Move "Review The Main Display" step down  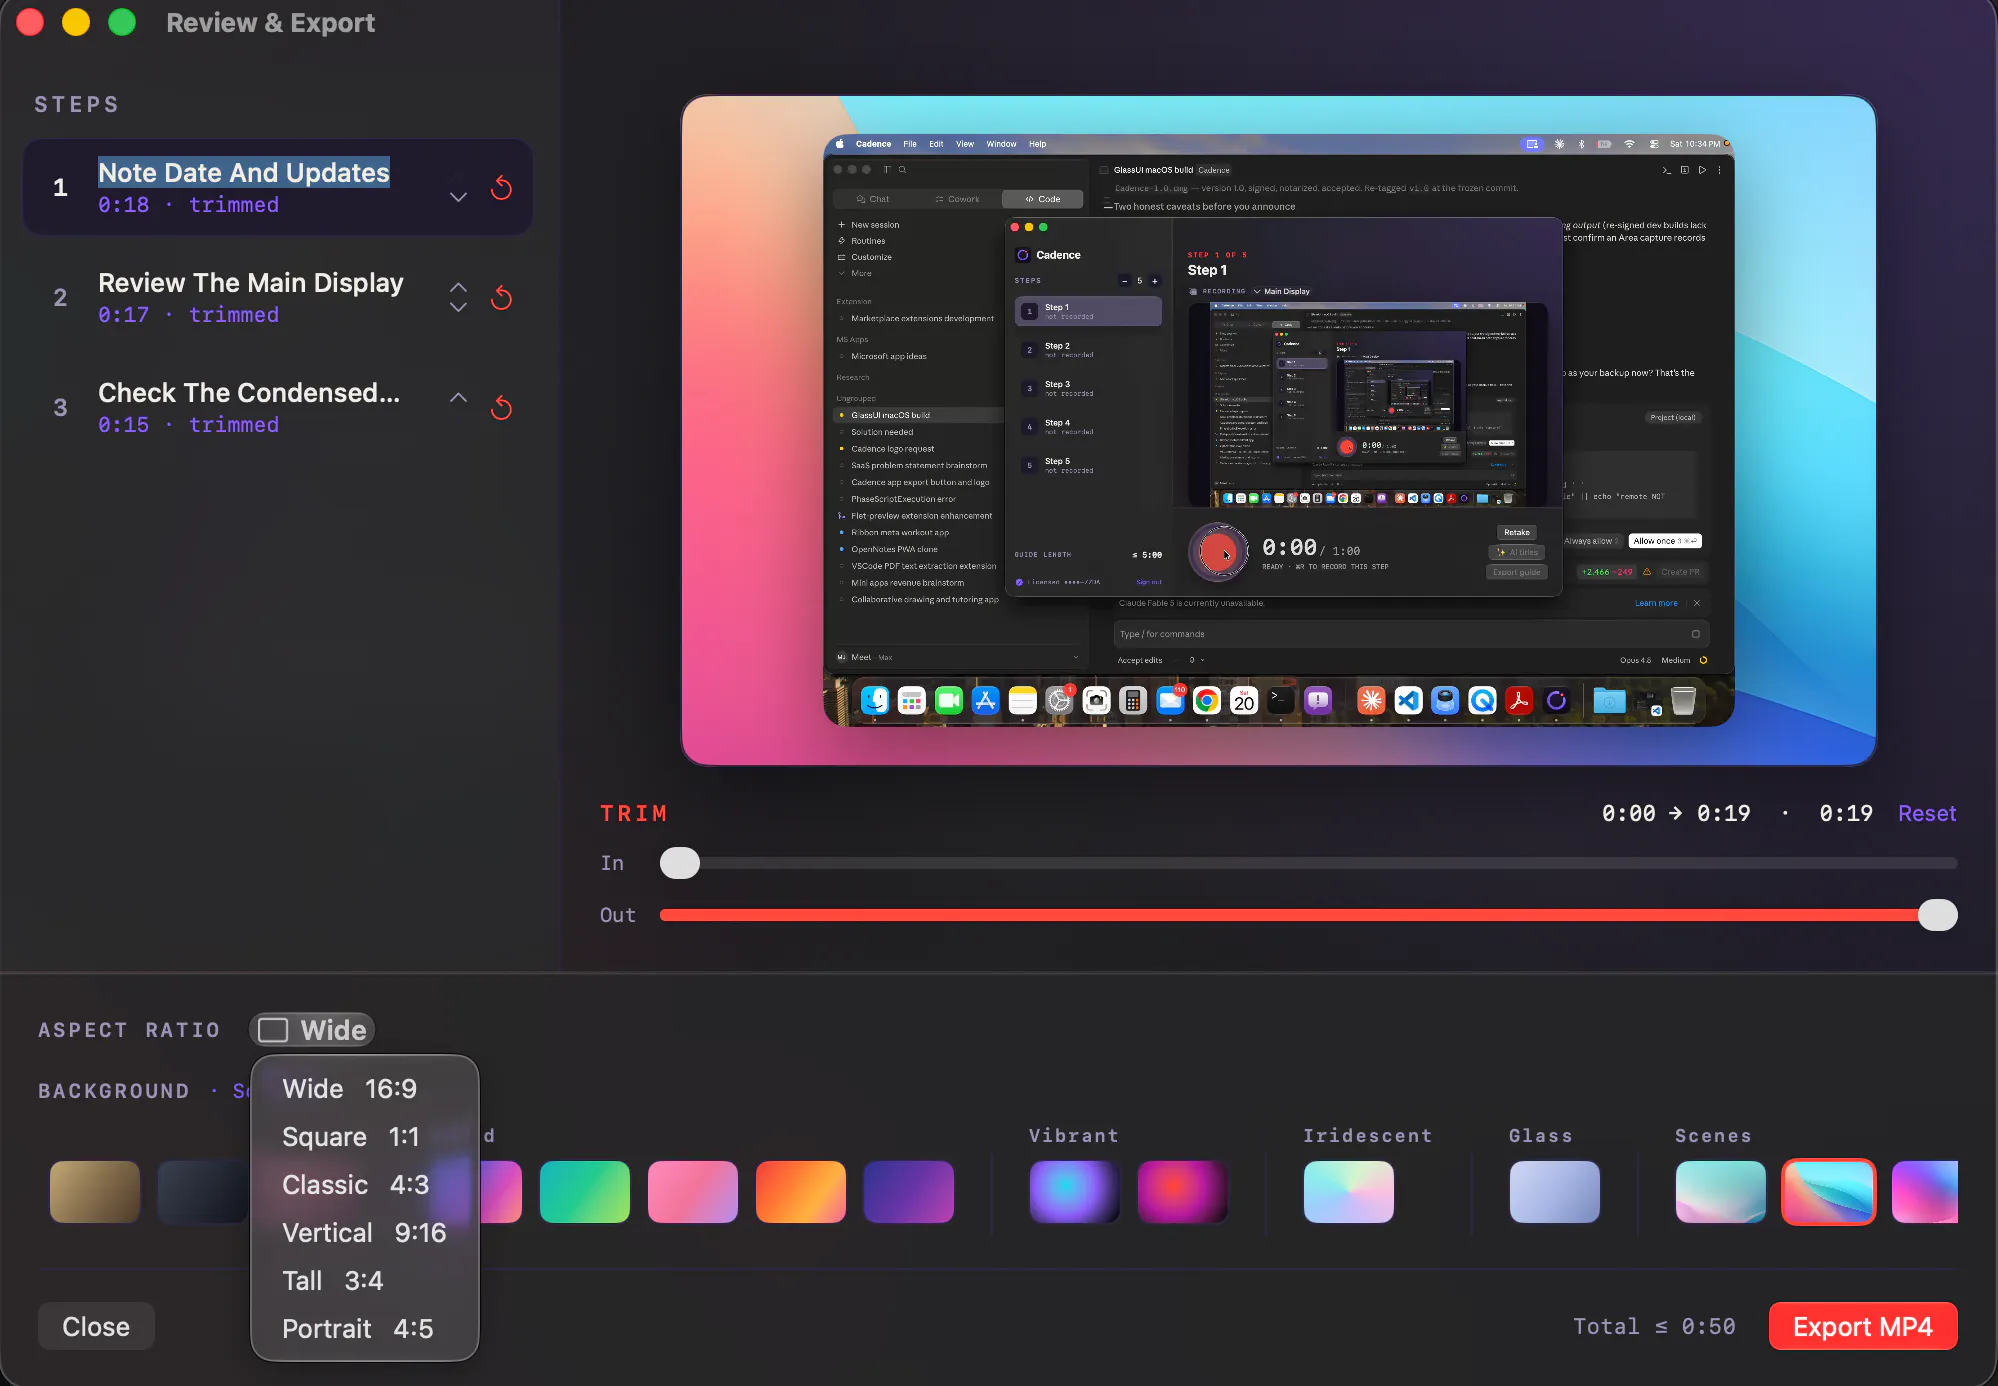point(458,307)
